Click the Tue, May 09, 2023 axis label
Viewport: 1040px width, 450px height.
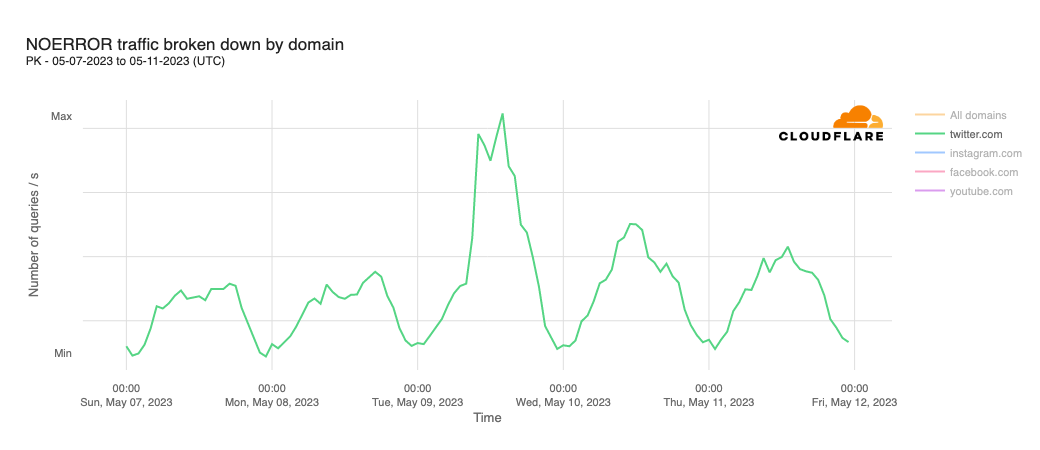pos(417,402)
